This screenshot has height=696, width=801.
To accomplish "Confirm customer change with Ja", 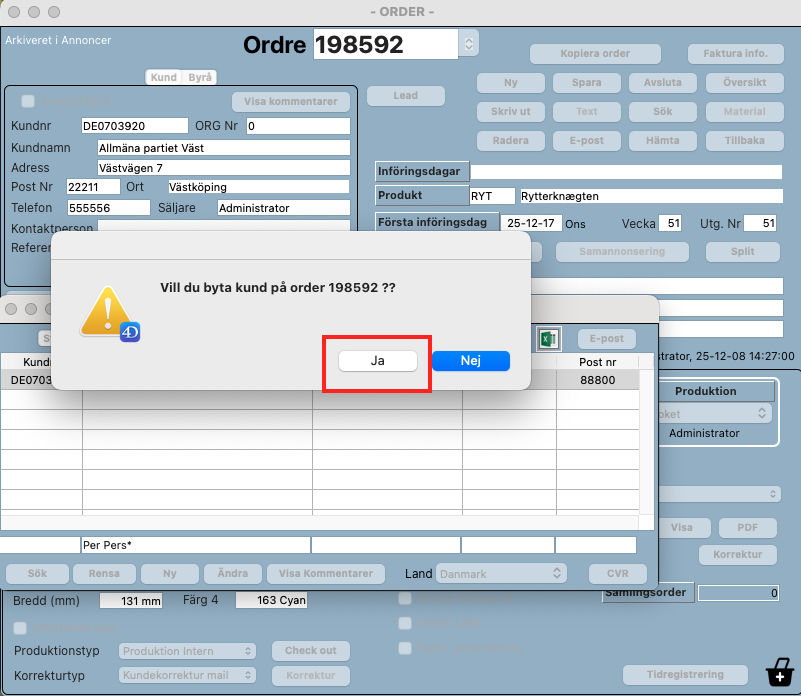I will coord(377,361).
